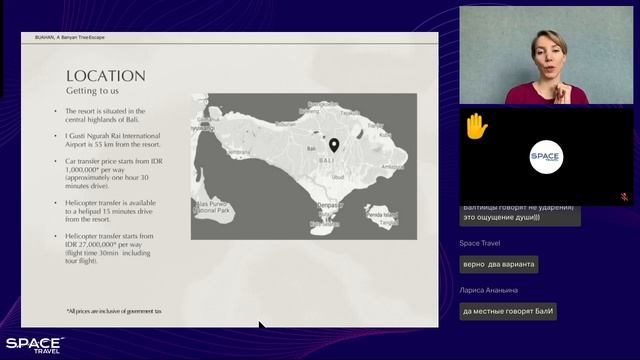Click the "Denpasar" label on the map

(329, 205)
